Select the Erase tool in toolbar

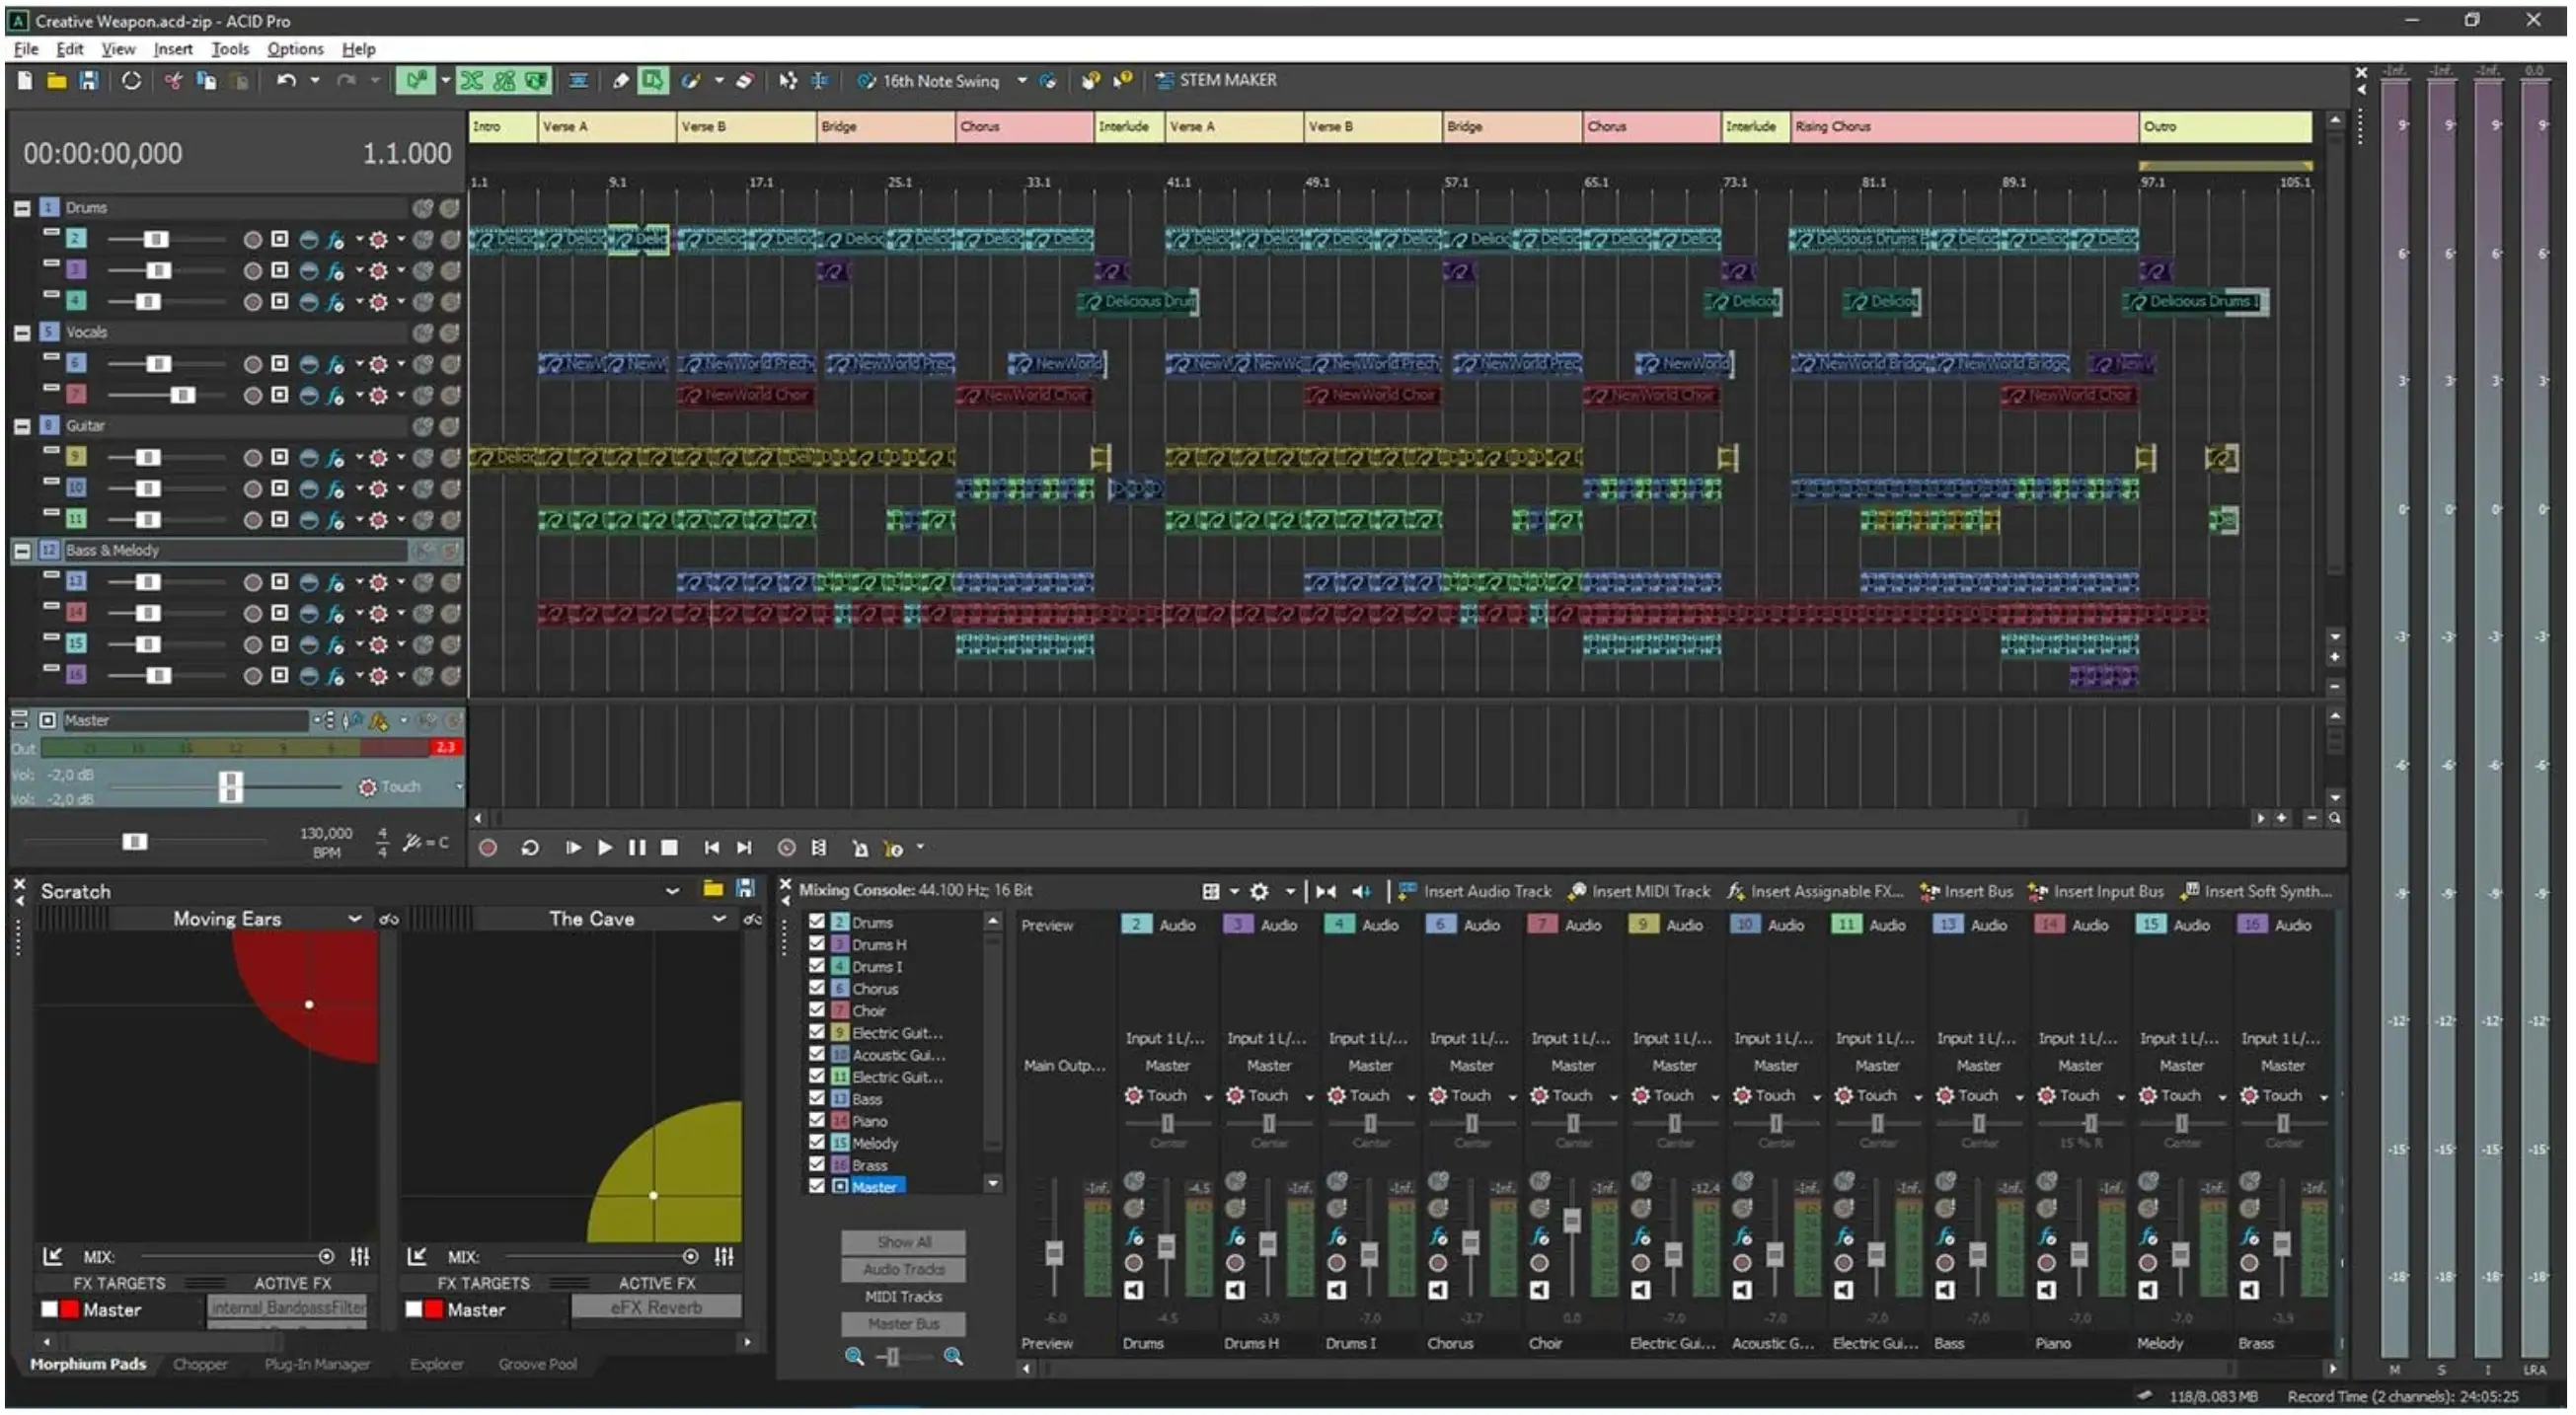click(744, 81)
